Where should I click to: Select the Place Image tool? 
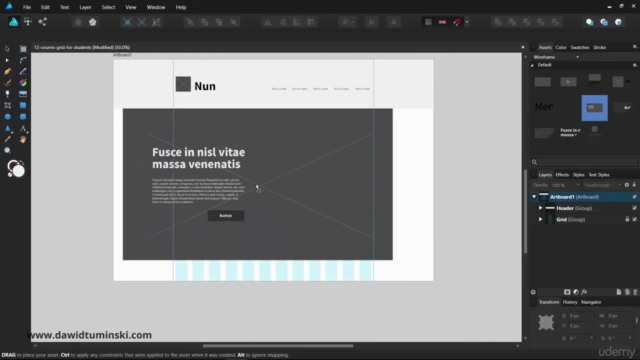[23, 94]
